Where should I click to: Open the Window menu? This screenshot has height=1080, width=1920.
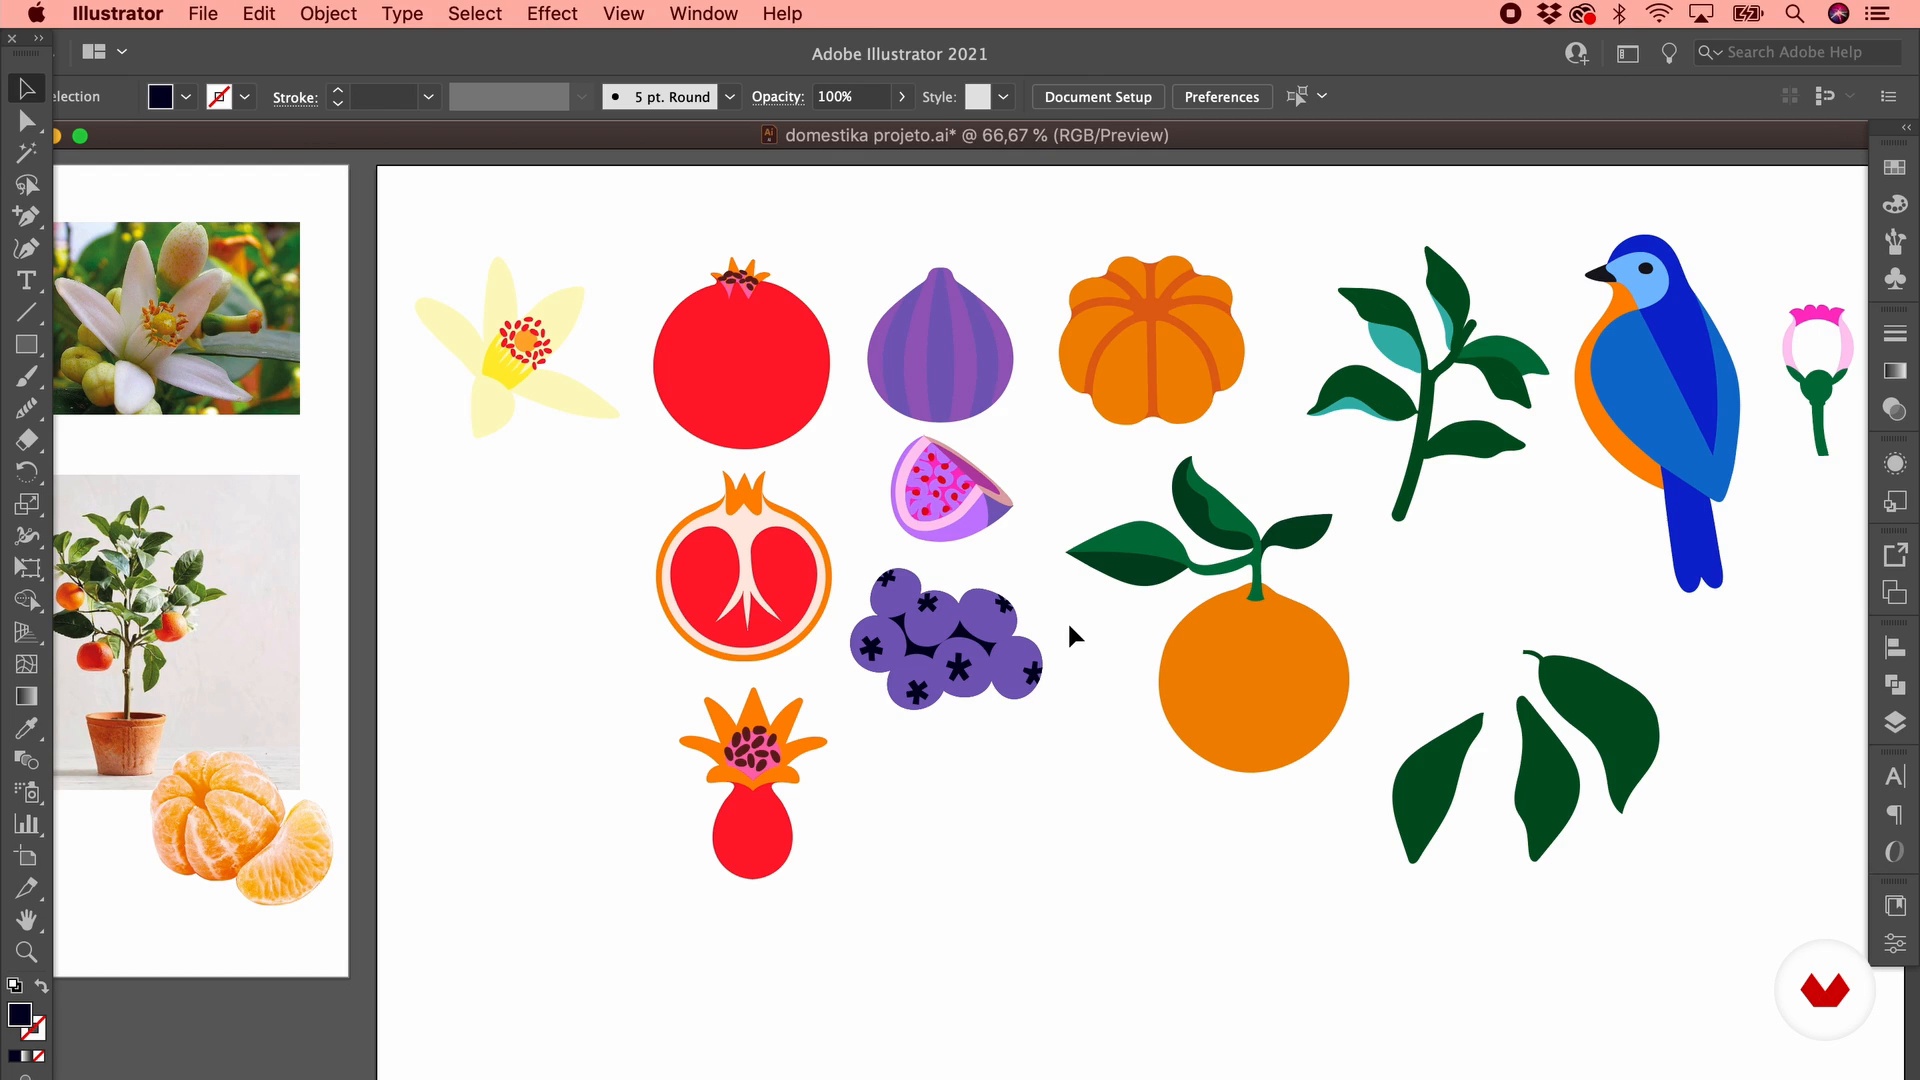pyautogui.click(x=703, y=14)
